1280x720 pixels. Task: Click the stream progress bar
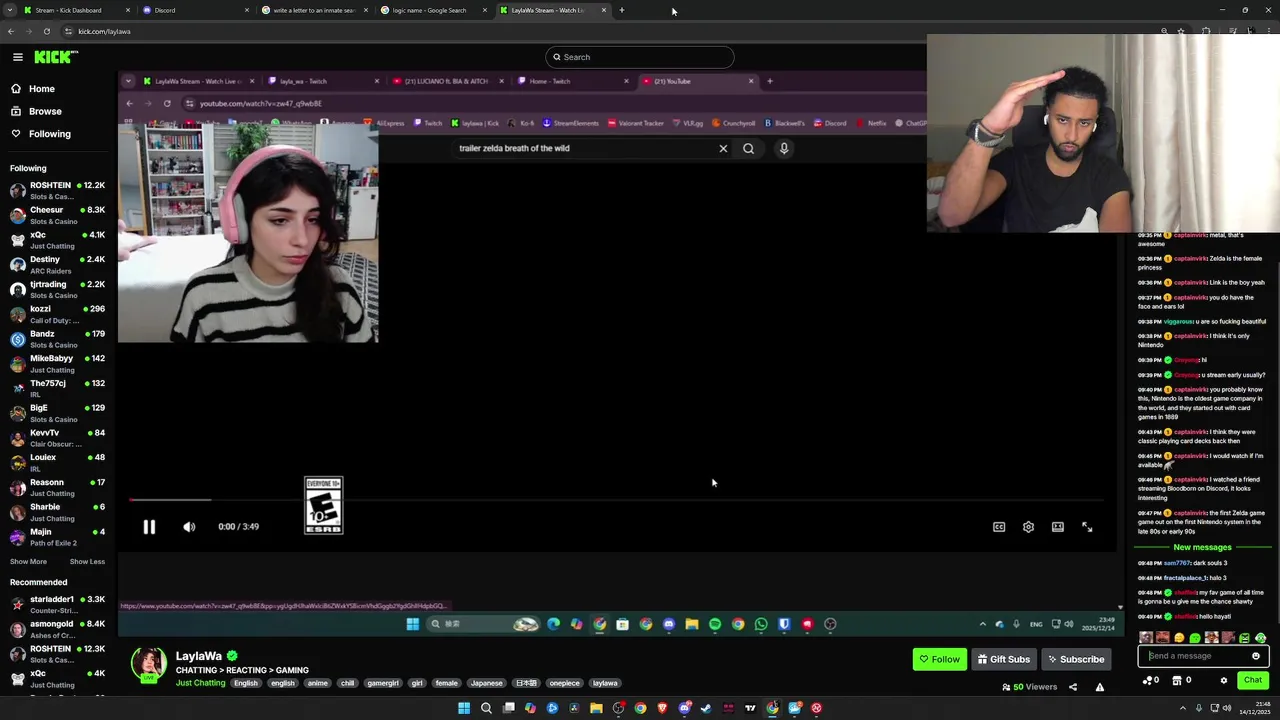click(x=616, y=500)
